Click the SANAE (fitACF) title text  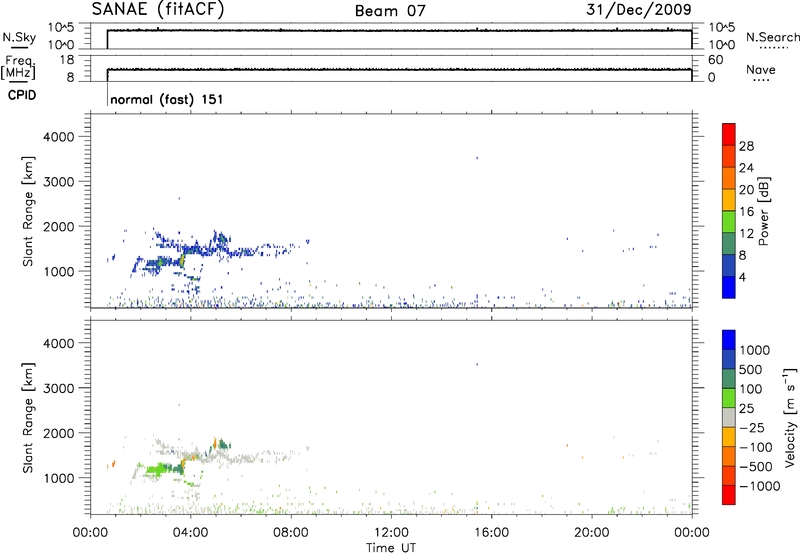tap(158, 10)
